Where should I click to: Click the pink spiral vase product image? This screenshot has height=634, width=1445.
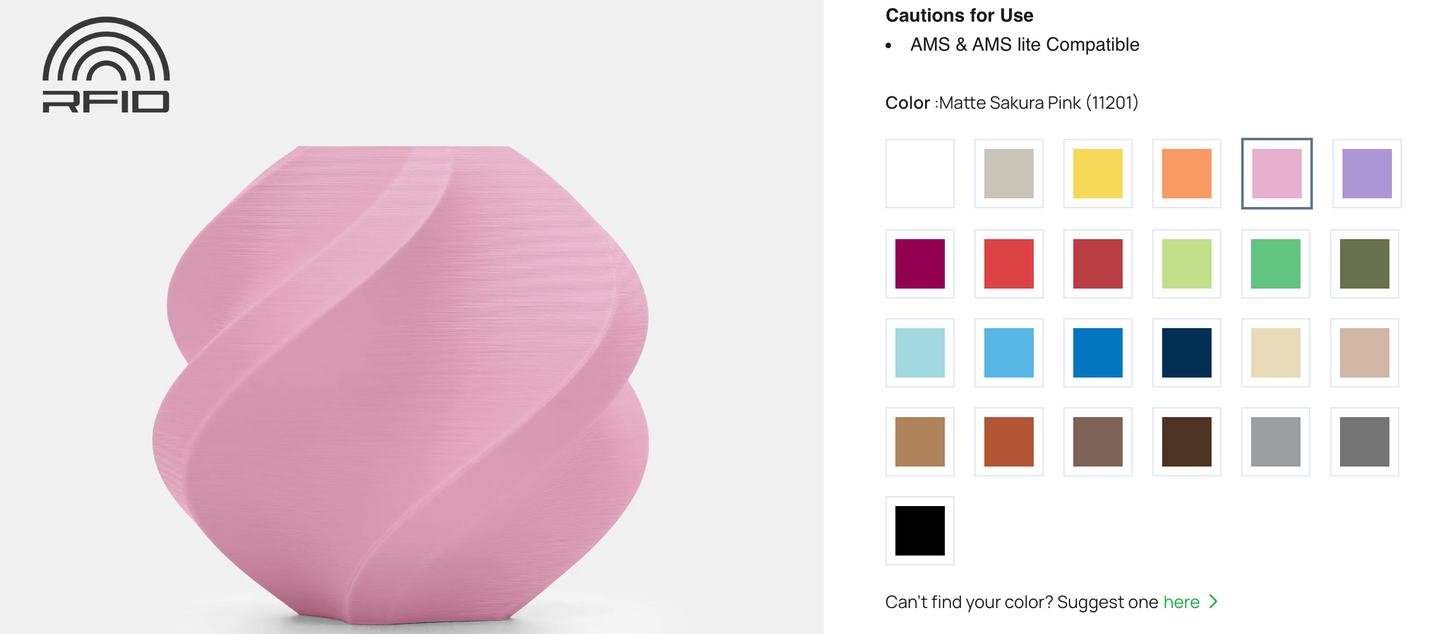[x=401, y=385]
